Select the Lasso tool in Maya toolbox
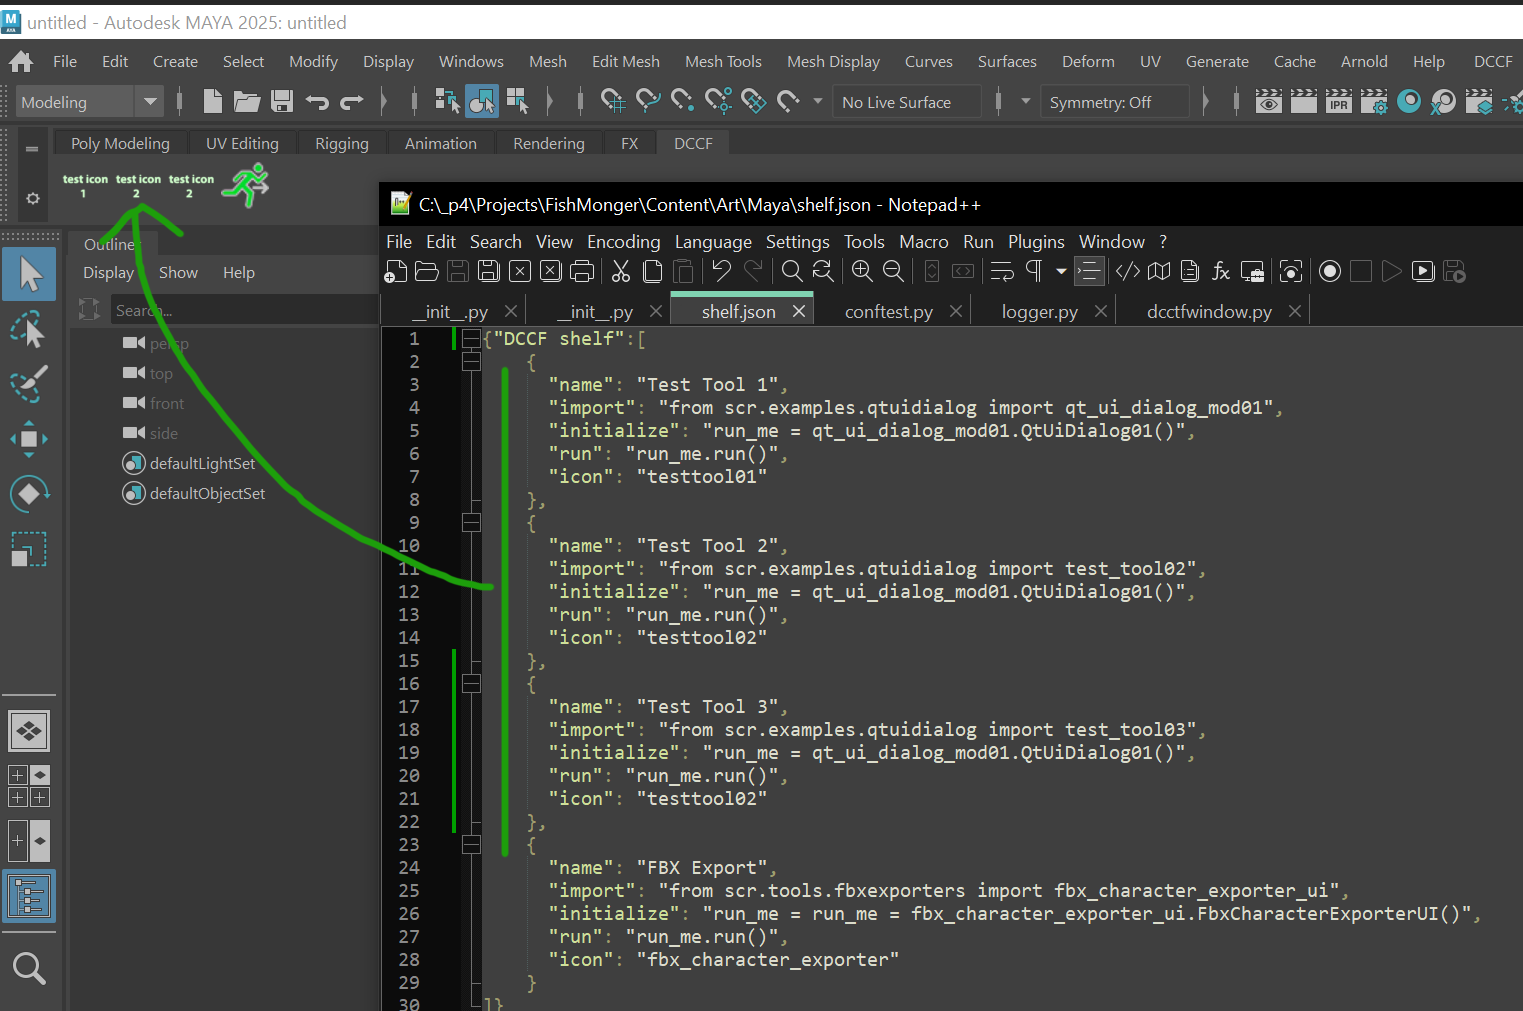This screenshot has width=1523, height=1011. (29, 329)
